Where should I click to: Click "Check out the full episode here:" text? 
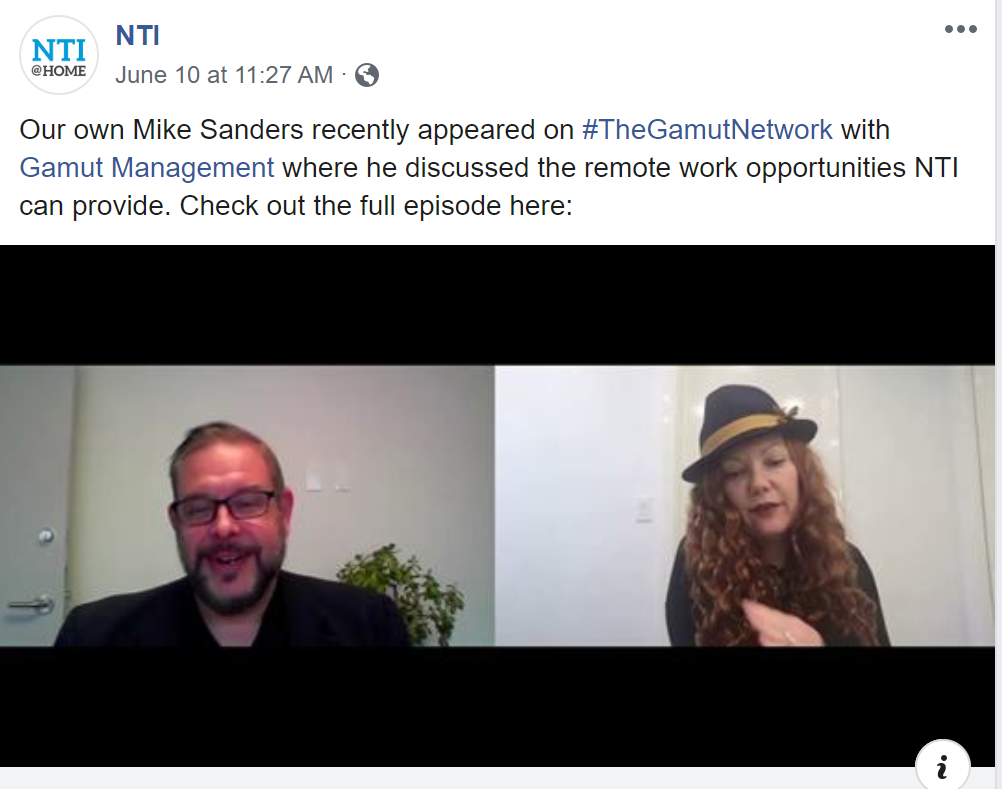click(376, 206)
